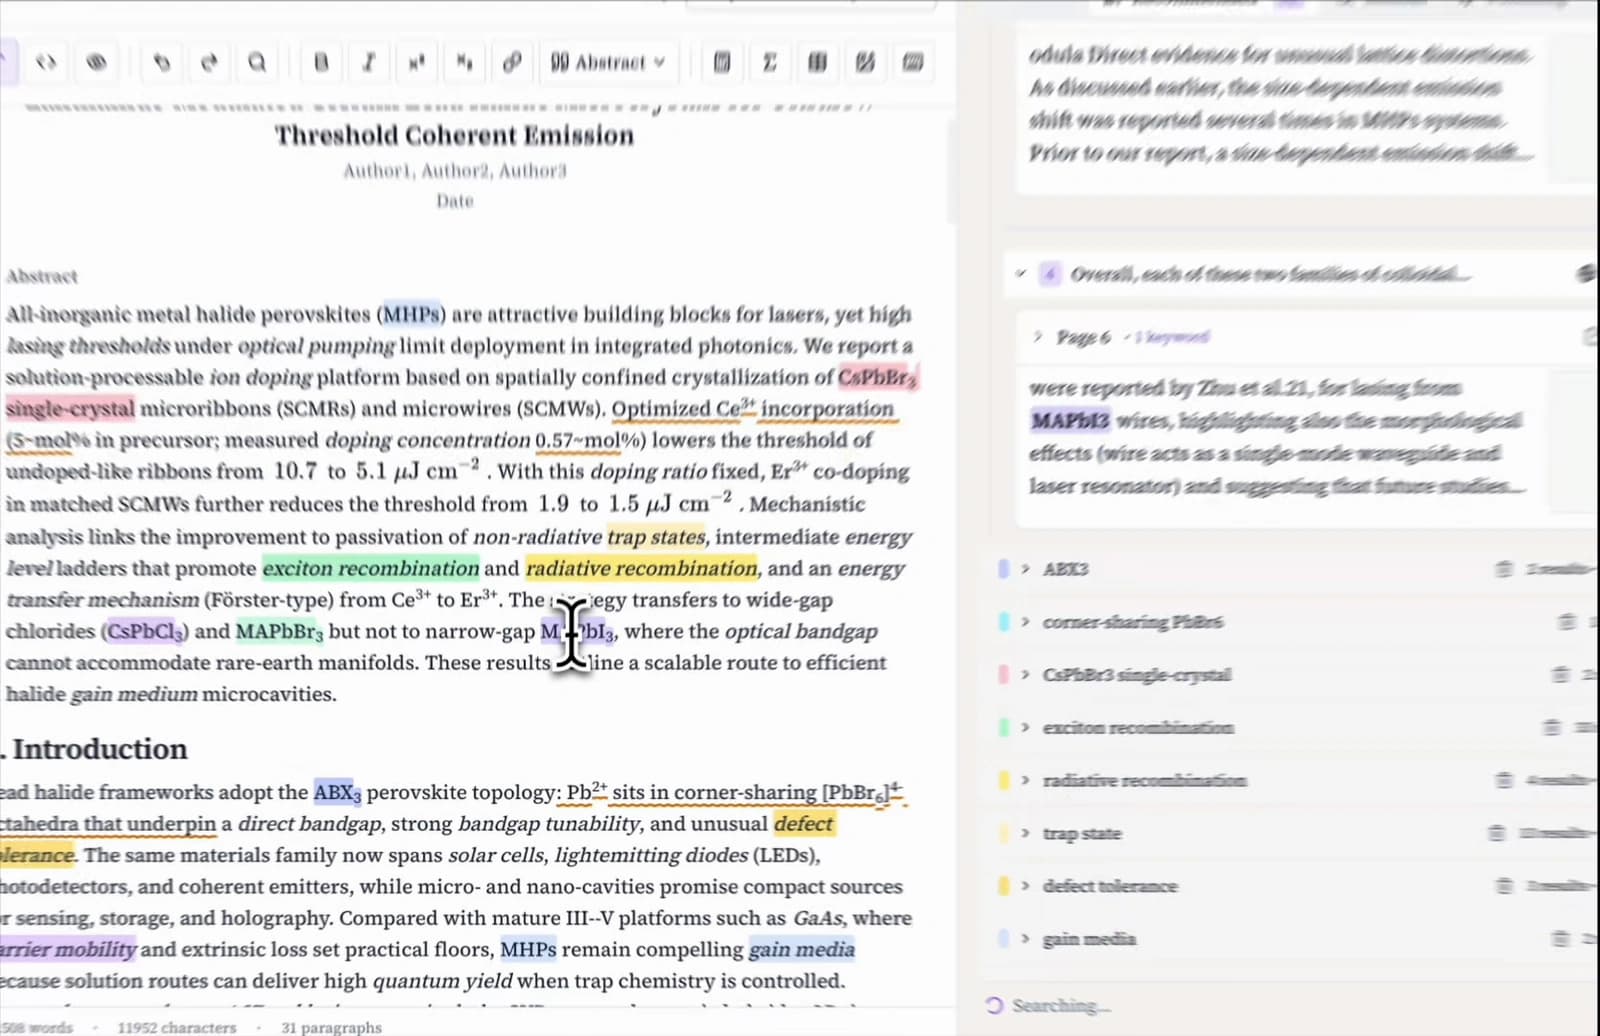This screenshot has width=1600, height=1036.
Task: Click highlighted CsPbCl3 in the abstract
Action: (x=145, y=631)
